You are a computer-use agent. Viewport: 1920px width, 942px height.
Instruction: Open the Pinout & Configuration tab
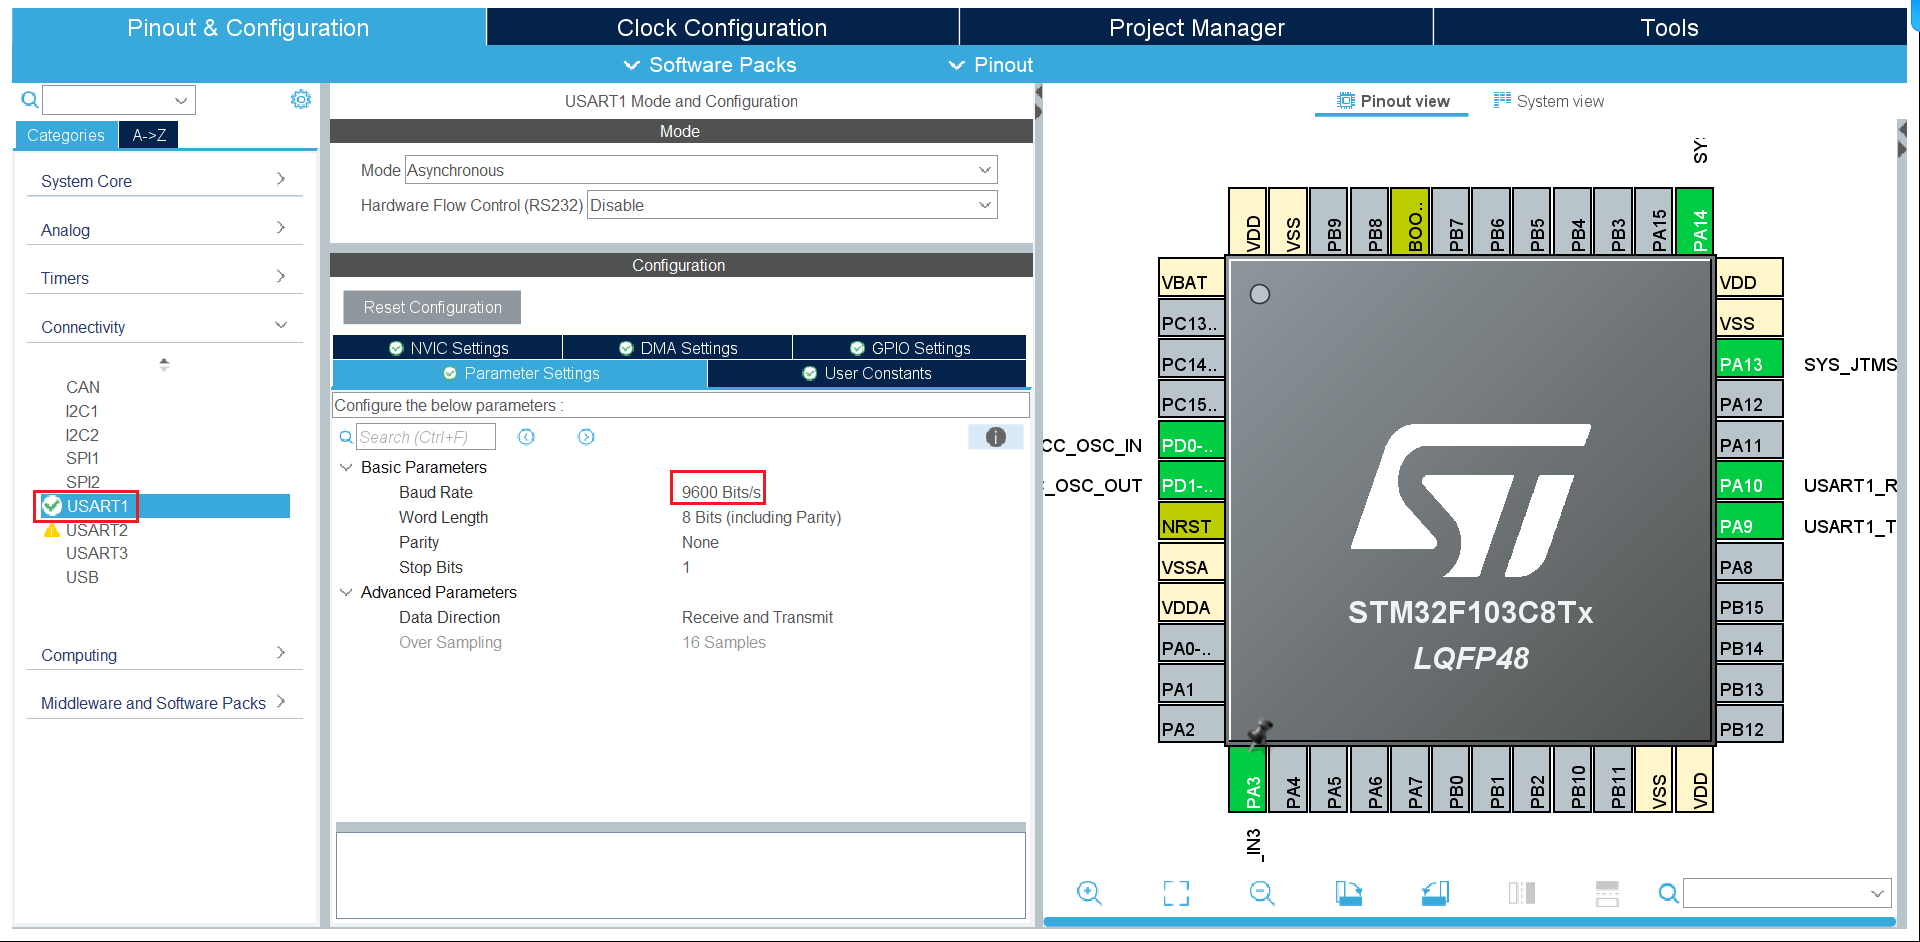tap(248, 28)
